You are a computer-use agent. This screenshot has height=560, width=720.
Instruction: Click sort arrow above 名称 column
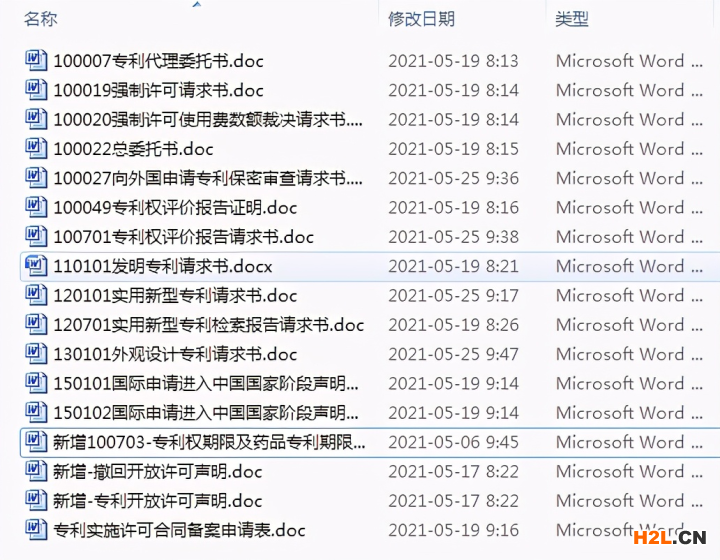pyautogui.click(x=196, y=5)
